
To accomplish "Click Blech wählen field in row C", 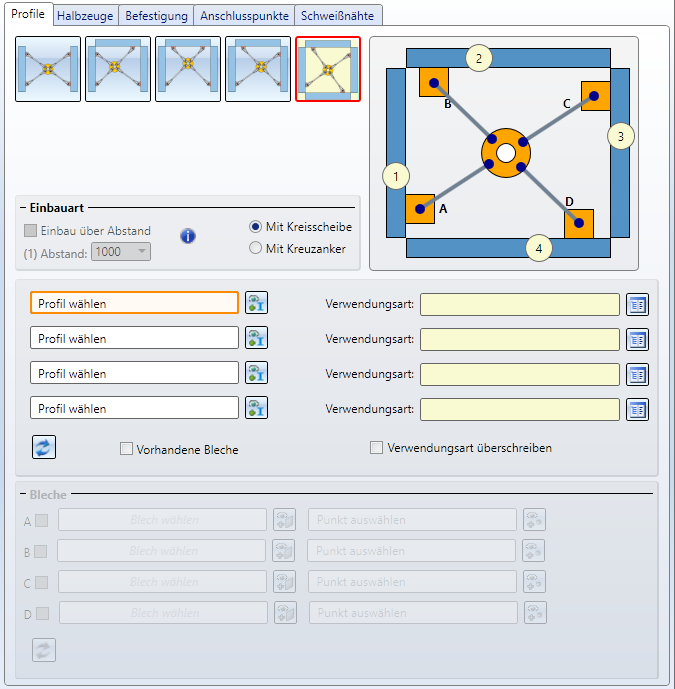I will 163,582.
